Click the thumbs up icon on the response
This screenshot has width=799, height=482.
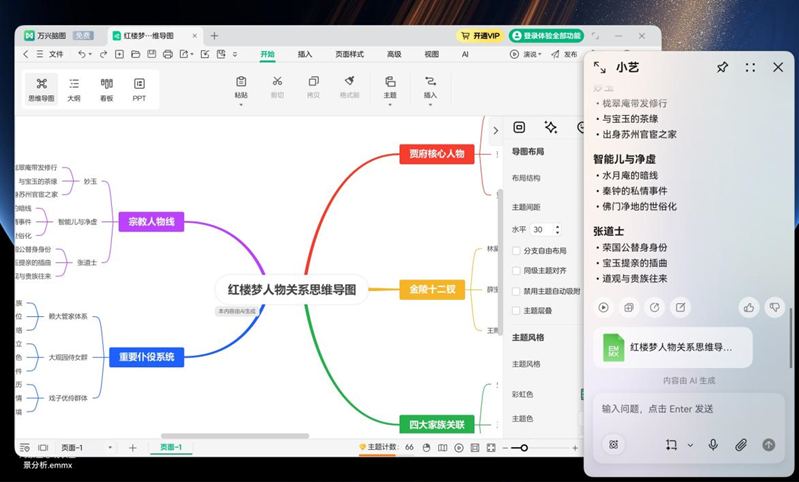(749, 308)
